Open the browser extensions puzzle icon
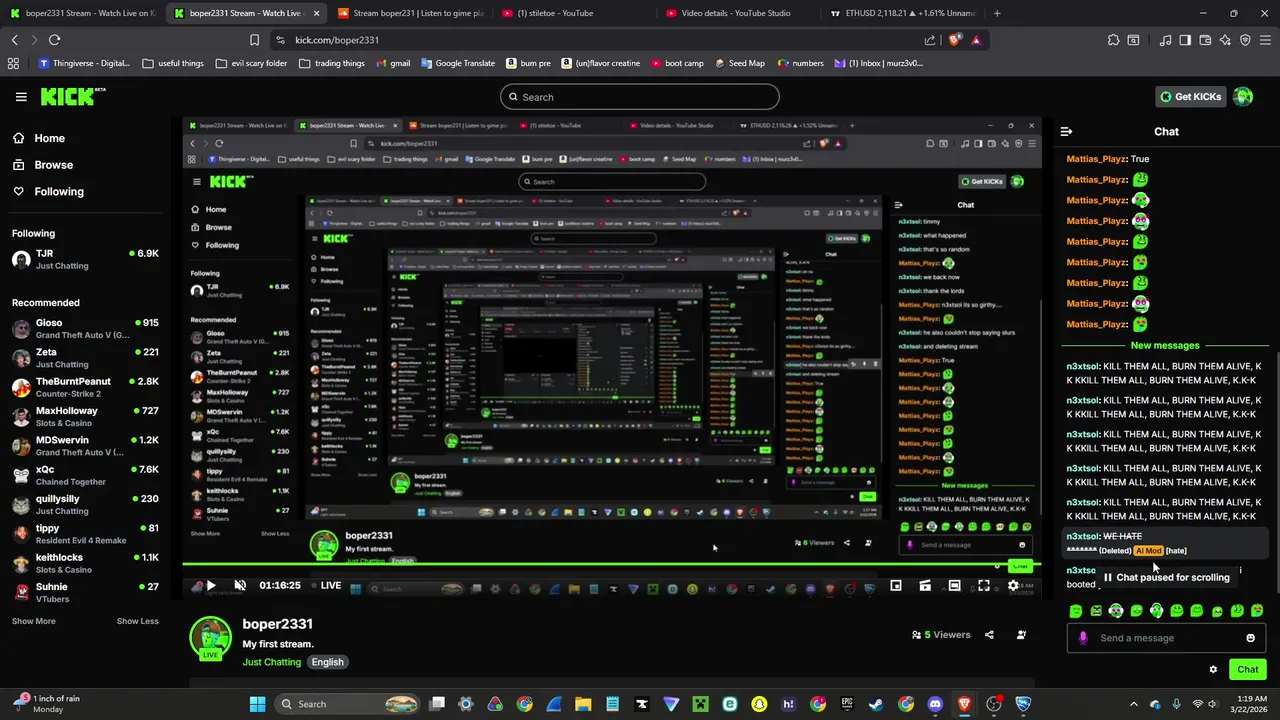 pyautogui.click(x=1113, y=40)
